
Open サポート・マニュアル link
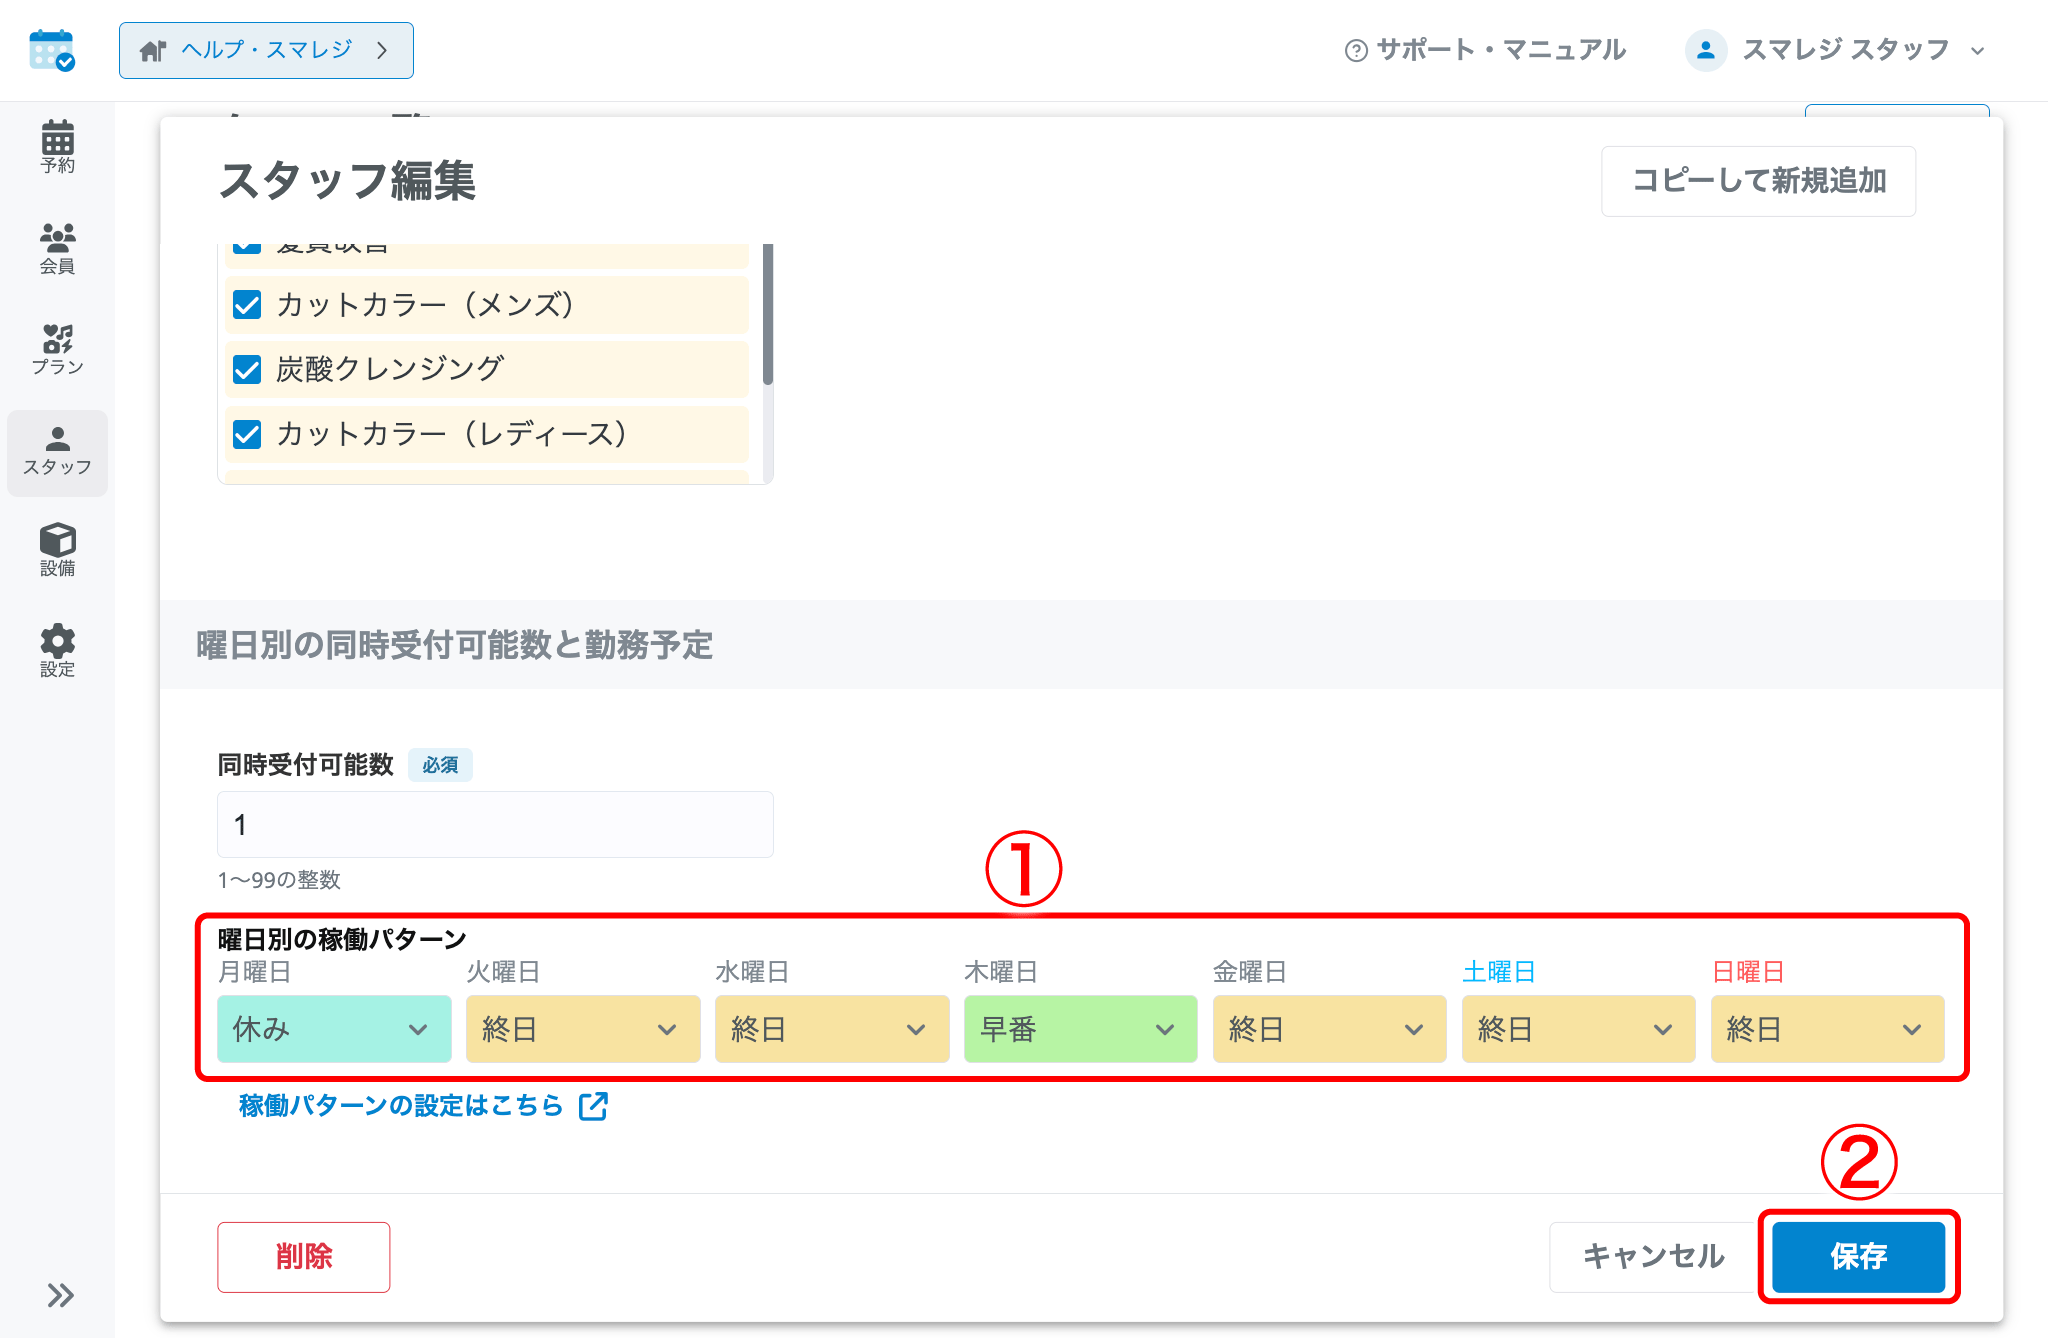1486,50
